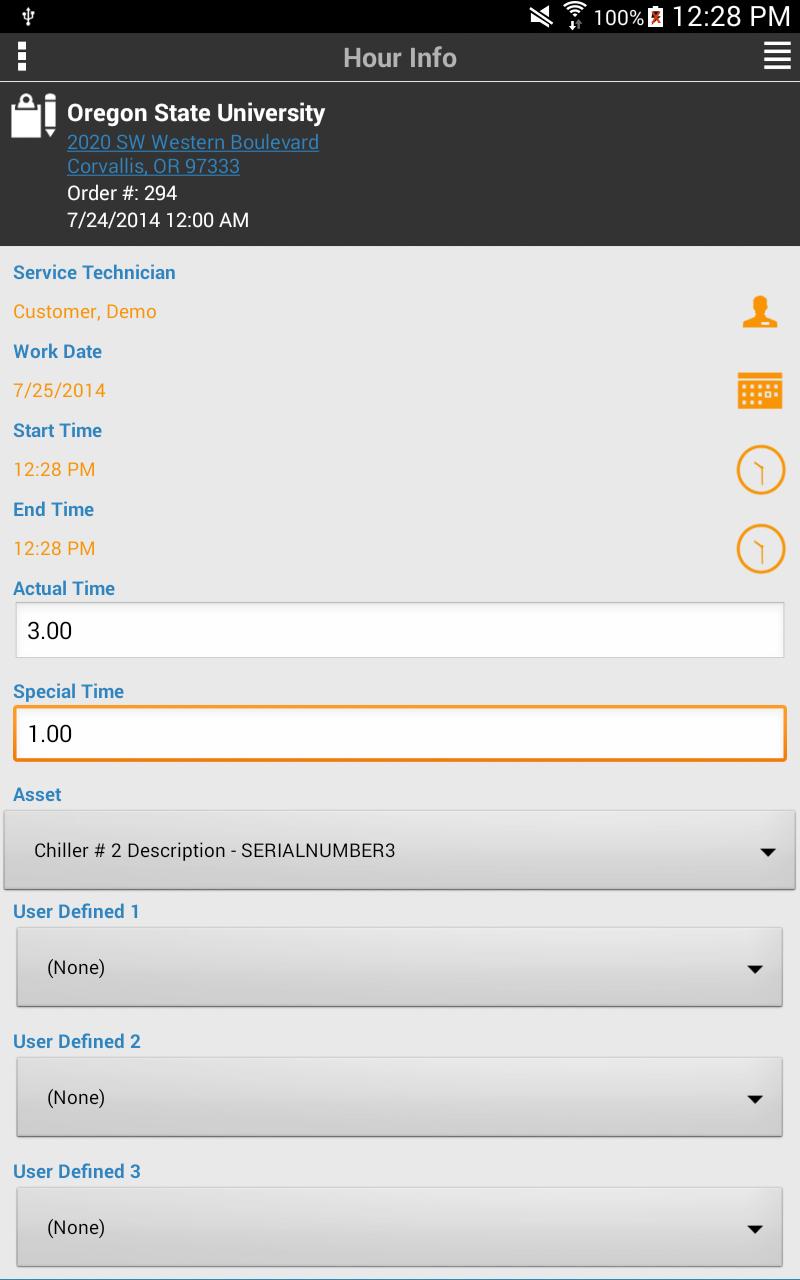Image resolution: width=800 pixels, height=1280 pixels.
Task: Open calendar picker for Work Date
Action: click(x=760, y=390)
